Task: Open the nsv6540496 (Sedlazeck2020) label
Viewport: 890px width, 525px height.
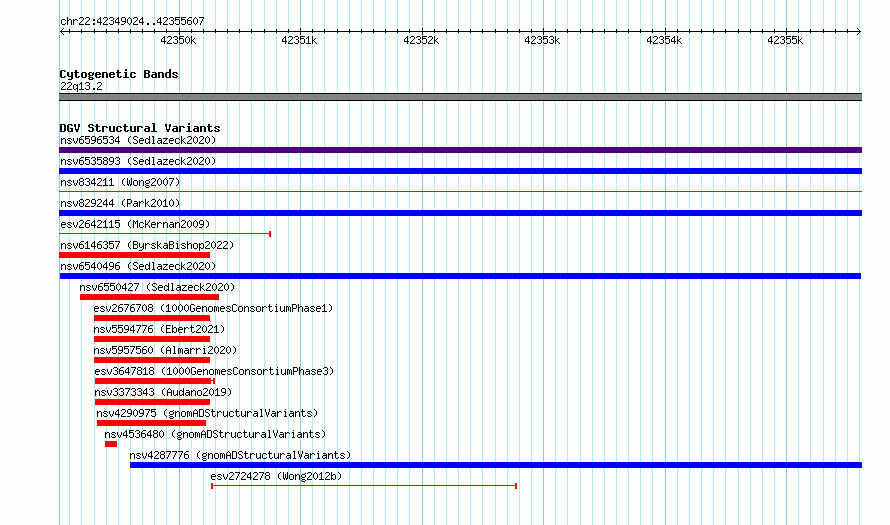Action: pos(138,266)
